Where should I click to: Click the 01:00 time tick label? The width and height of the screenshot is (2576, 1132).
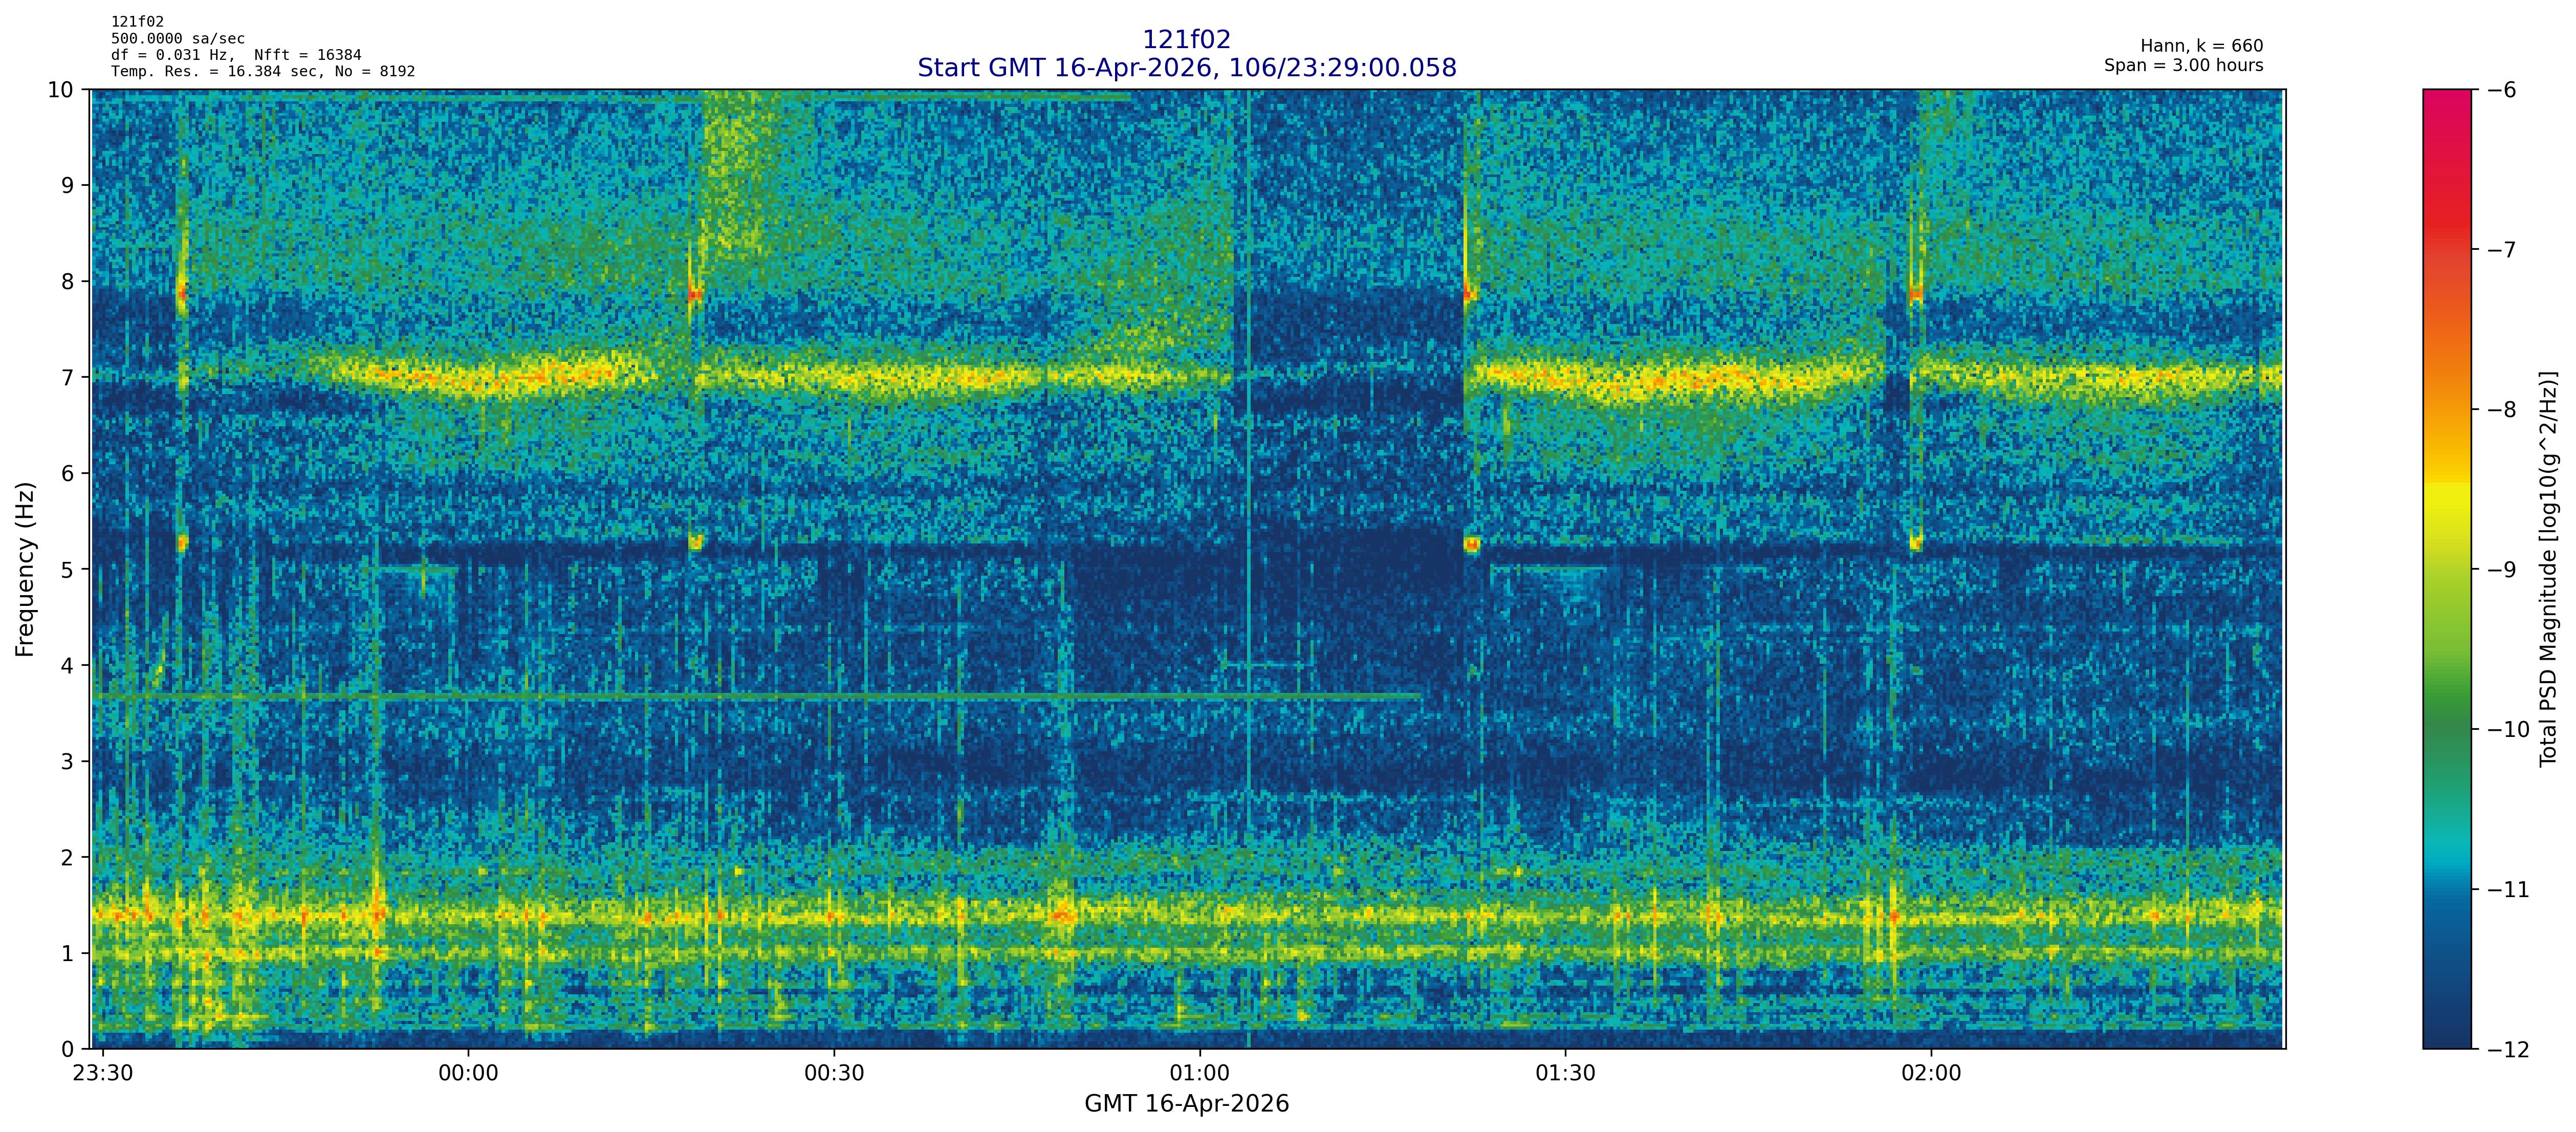click(x=1200, y=1074)
